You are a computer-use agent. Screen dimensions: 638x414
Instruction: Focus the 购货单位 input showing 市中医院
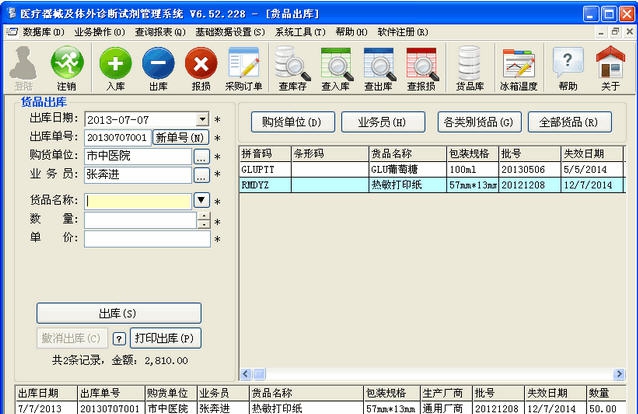point(138,156)
